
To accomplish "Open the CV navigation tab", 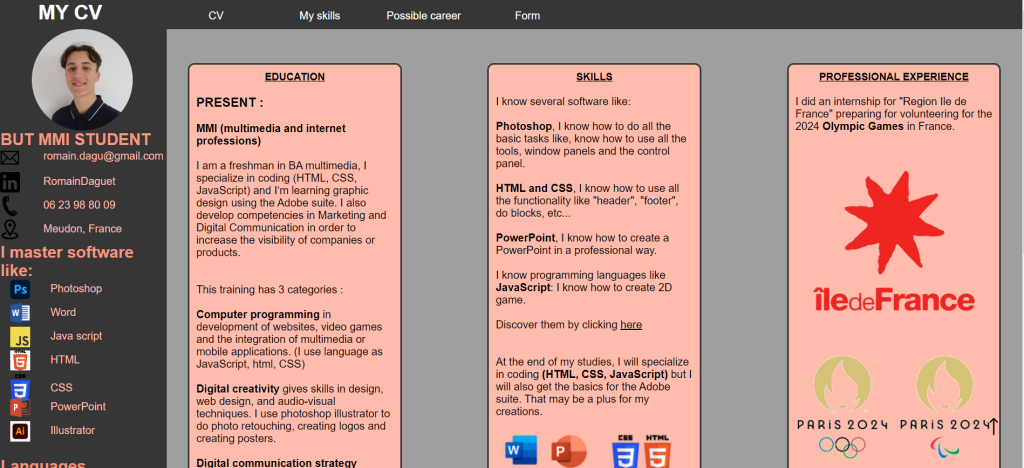I will pyautogui.click(x=216, y=16).
